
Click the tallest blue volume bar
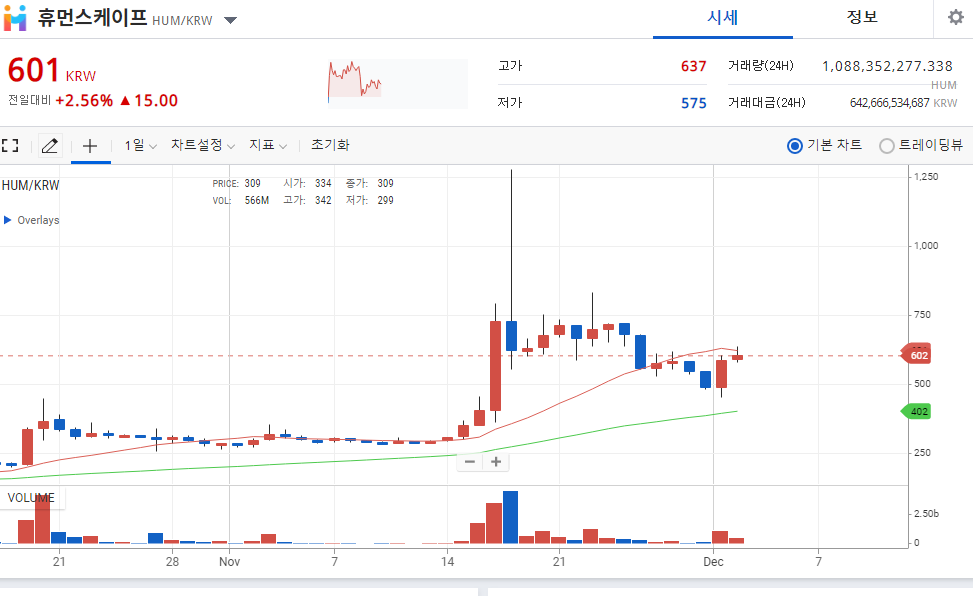click(510, 517)
